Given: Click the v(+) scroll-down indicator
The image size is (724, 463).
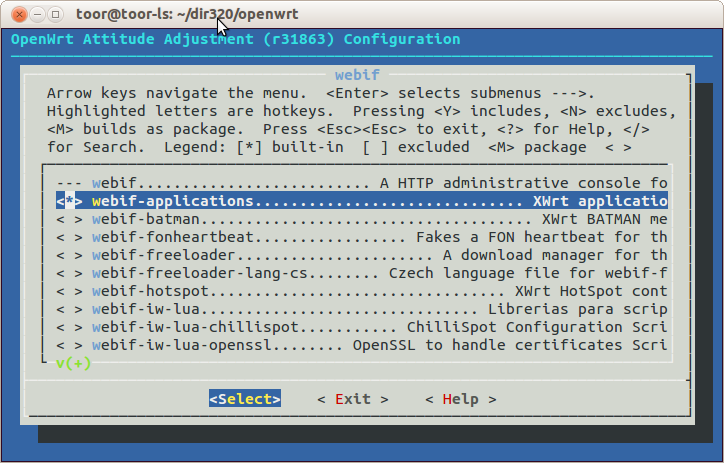Looking at the screenshot, I should click(73, 363).
